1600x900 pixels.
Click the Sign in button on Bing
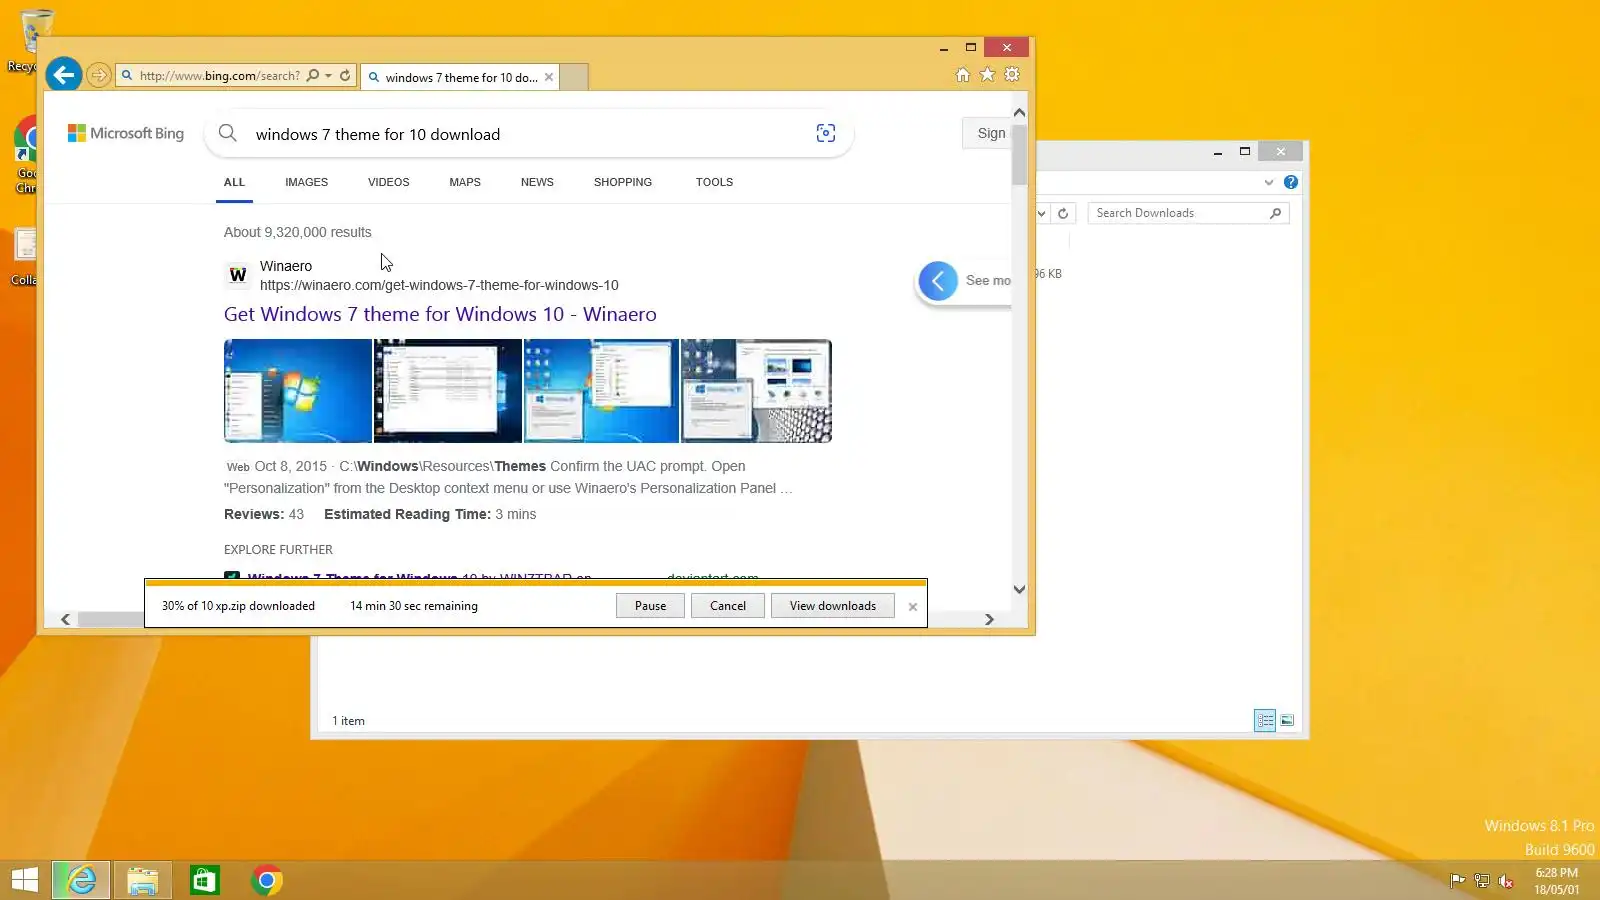coord(987,133)
